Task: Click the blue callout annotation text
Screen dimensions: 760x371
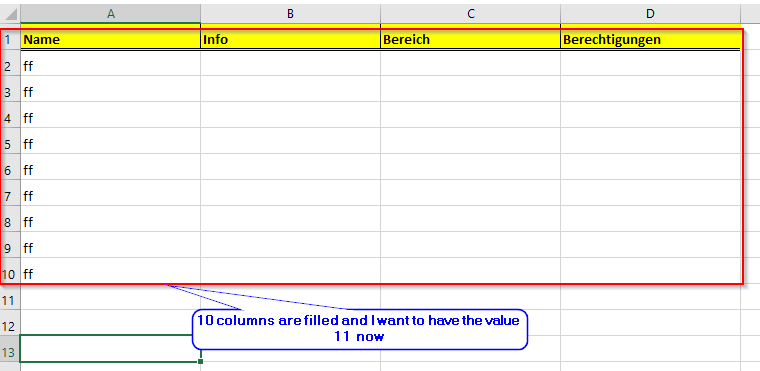Action: [359, 328]
